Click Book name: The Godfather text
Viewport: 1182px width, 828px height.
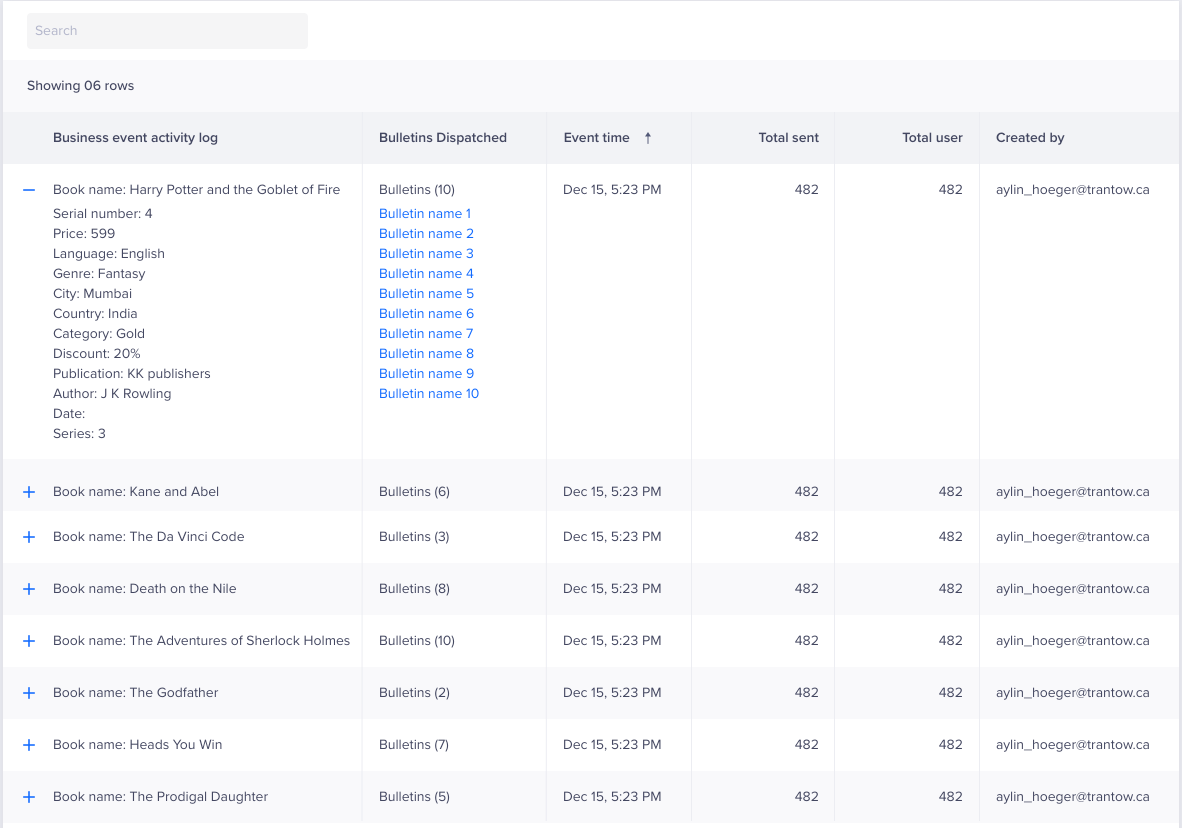pyautogui.click(x=136, y=693)
